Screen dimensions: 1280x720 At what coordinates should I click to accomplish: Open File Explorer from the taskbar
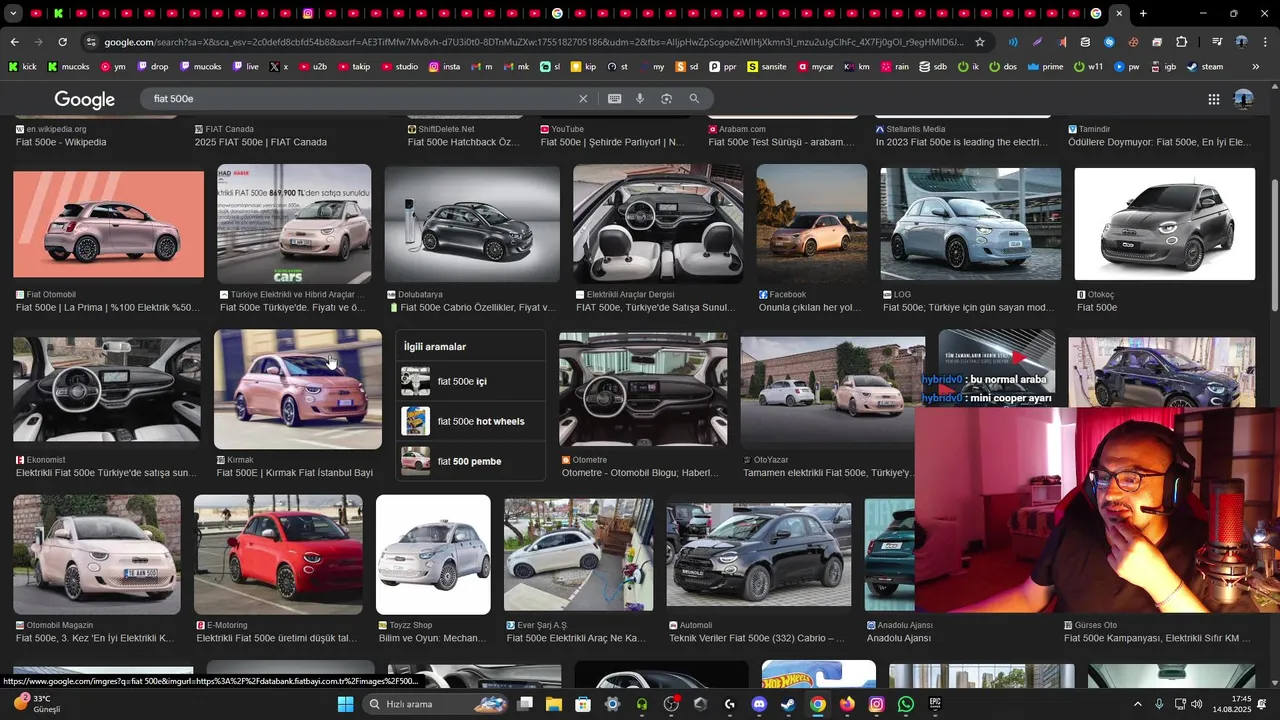pos(553,704)
